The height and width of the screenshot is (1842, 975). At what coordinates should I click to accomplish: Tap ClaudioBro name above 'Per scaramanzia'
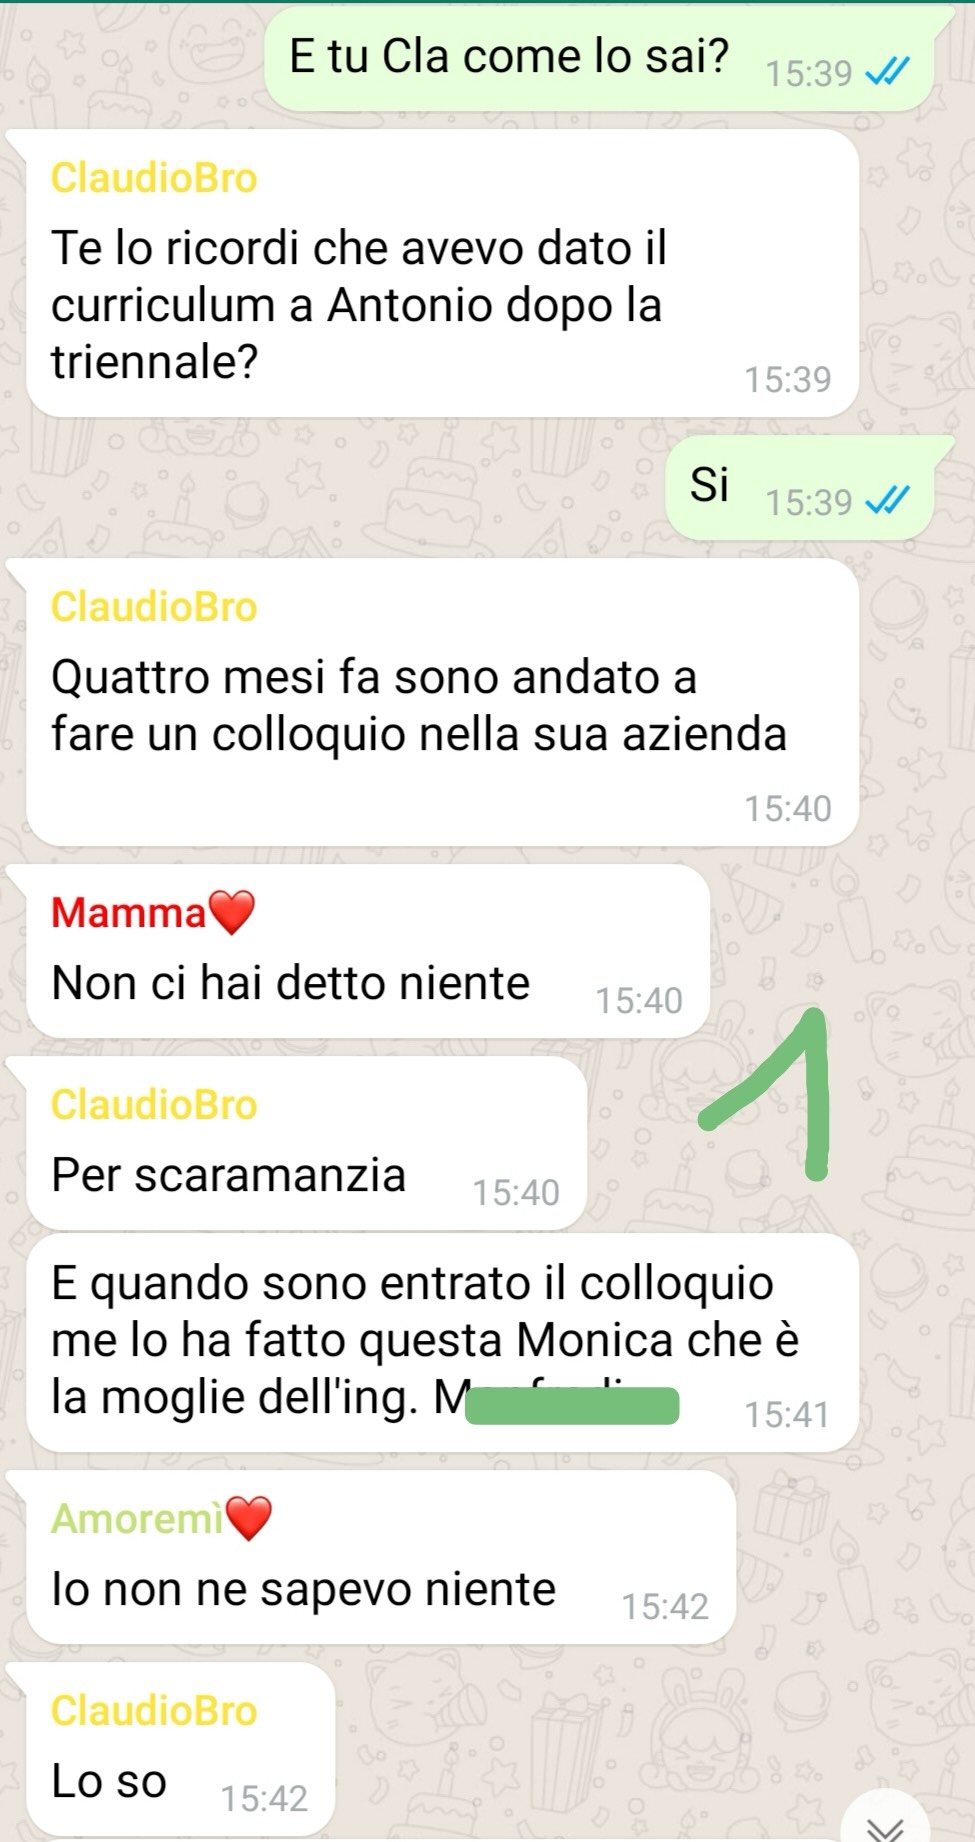pyautogui.click(x=154, y=1105)
